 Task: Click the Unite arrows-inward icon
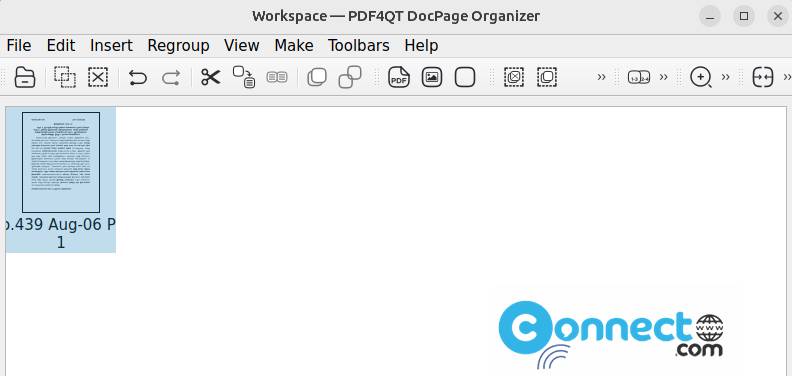(x=763, y=77)
